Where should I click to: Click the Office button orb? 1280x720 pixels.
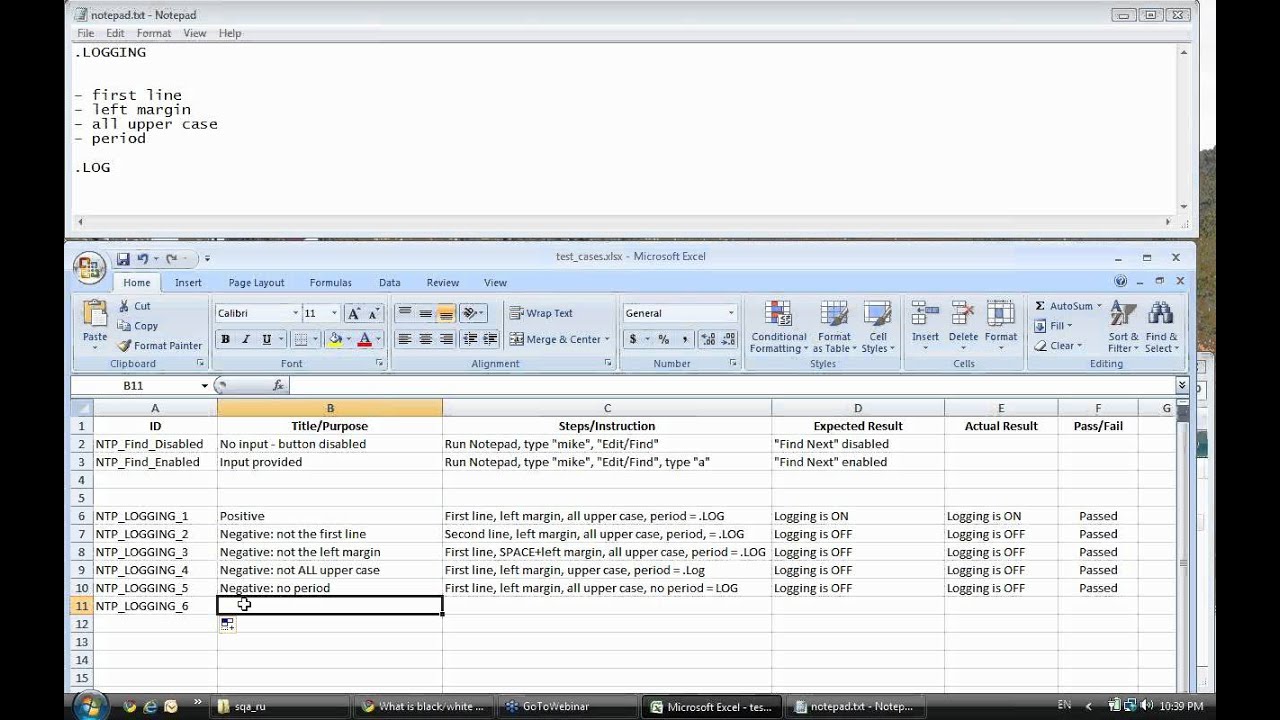click(90, 267)
